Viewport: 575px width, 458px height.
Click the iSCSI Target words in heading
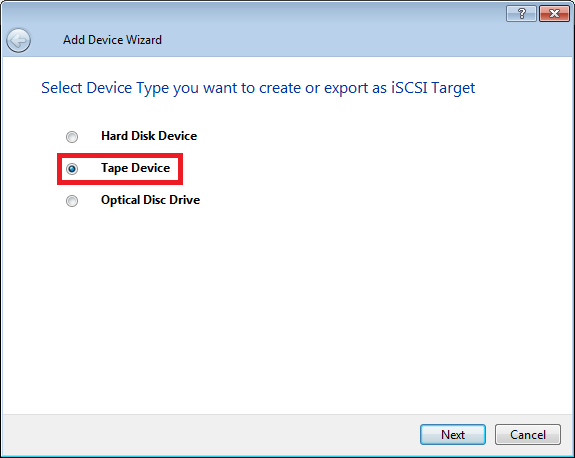click(x=433, y=88)
